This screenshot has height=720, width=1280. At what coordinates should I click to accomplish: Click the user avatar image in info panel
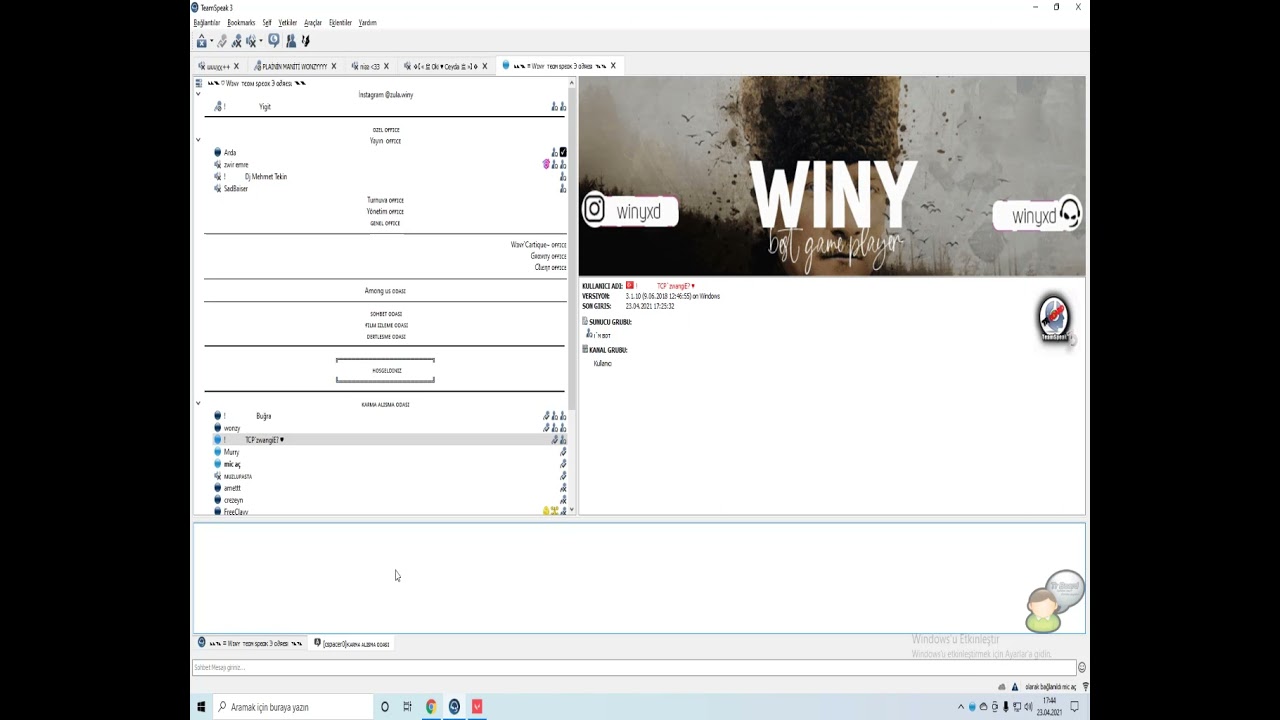[x=1054, y=319]
